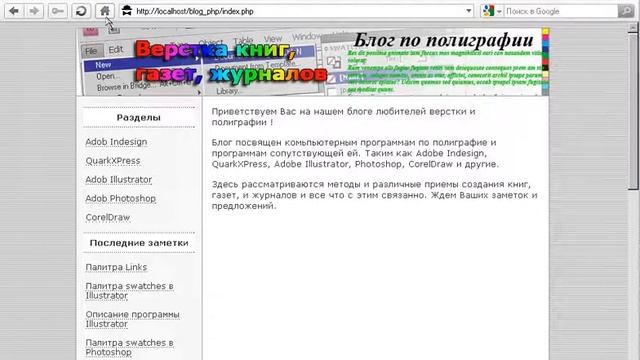Open the 'Описание программы Illustrator' note

132,319
